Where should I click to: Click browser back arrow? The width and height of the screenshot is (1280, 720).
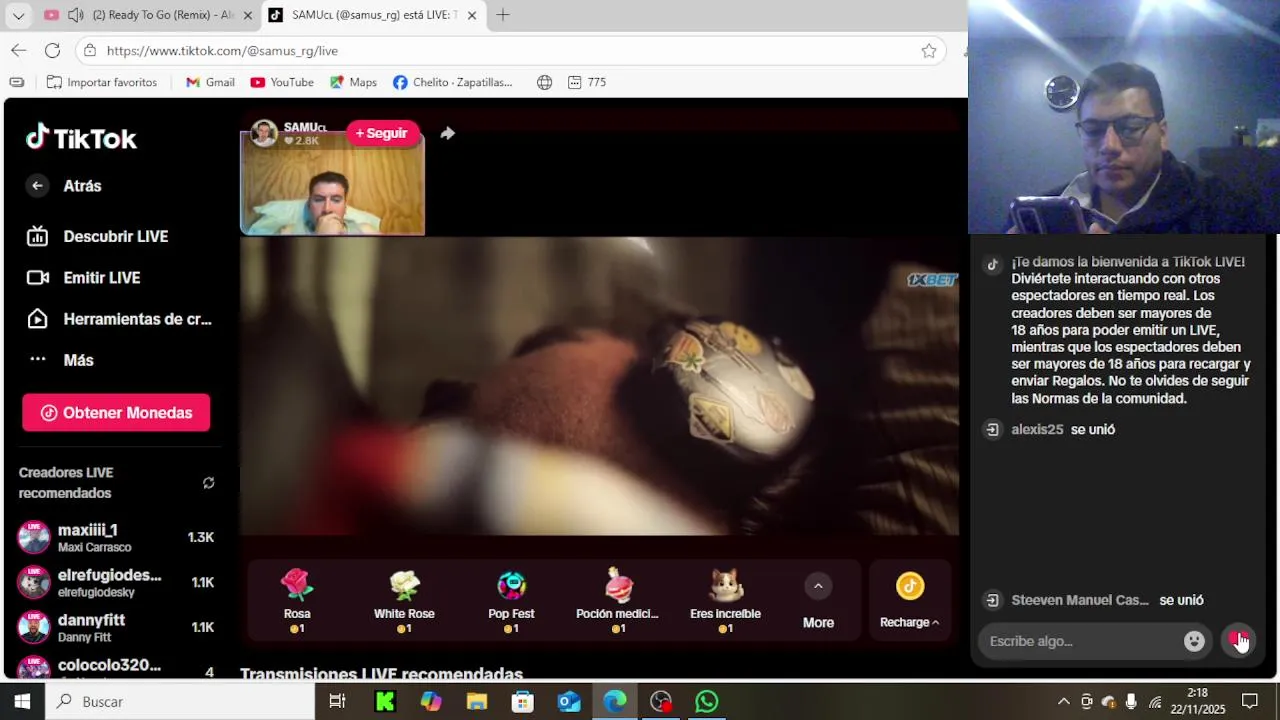click(x=19, y=50)
